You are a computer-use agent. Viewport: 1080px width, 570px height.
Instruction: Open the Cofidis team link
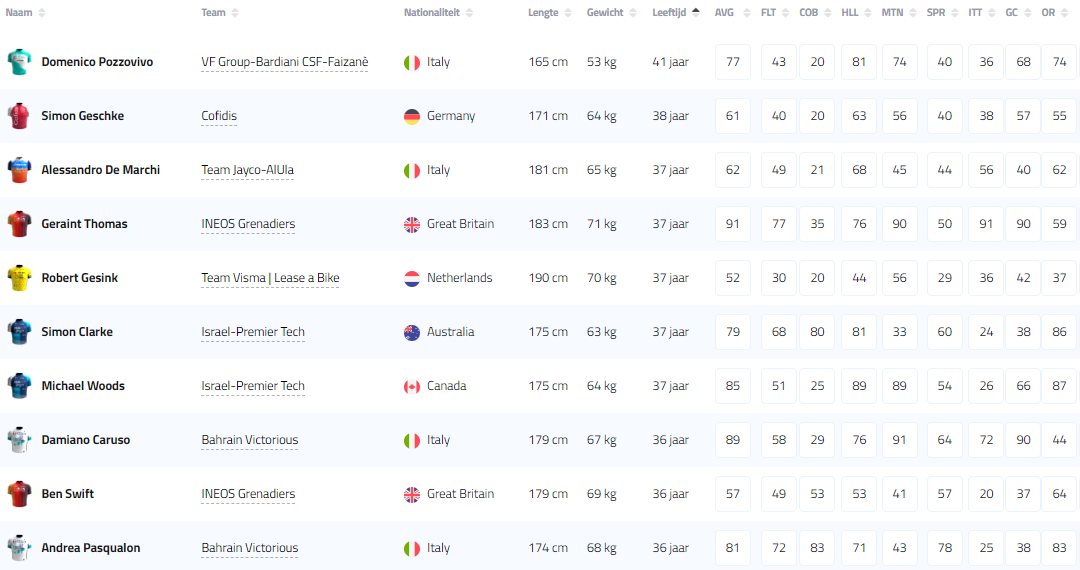click(219, 116)
